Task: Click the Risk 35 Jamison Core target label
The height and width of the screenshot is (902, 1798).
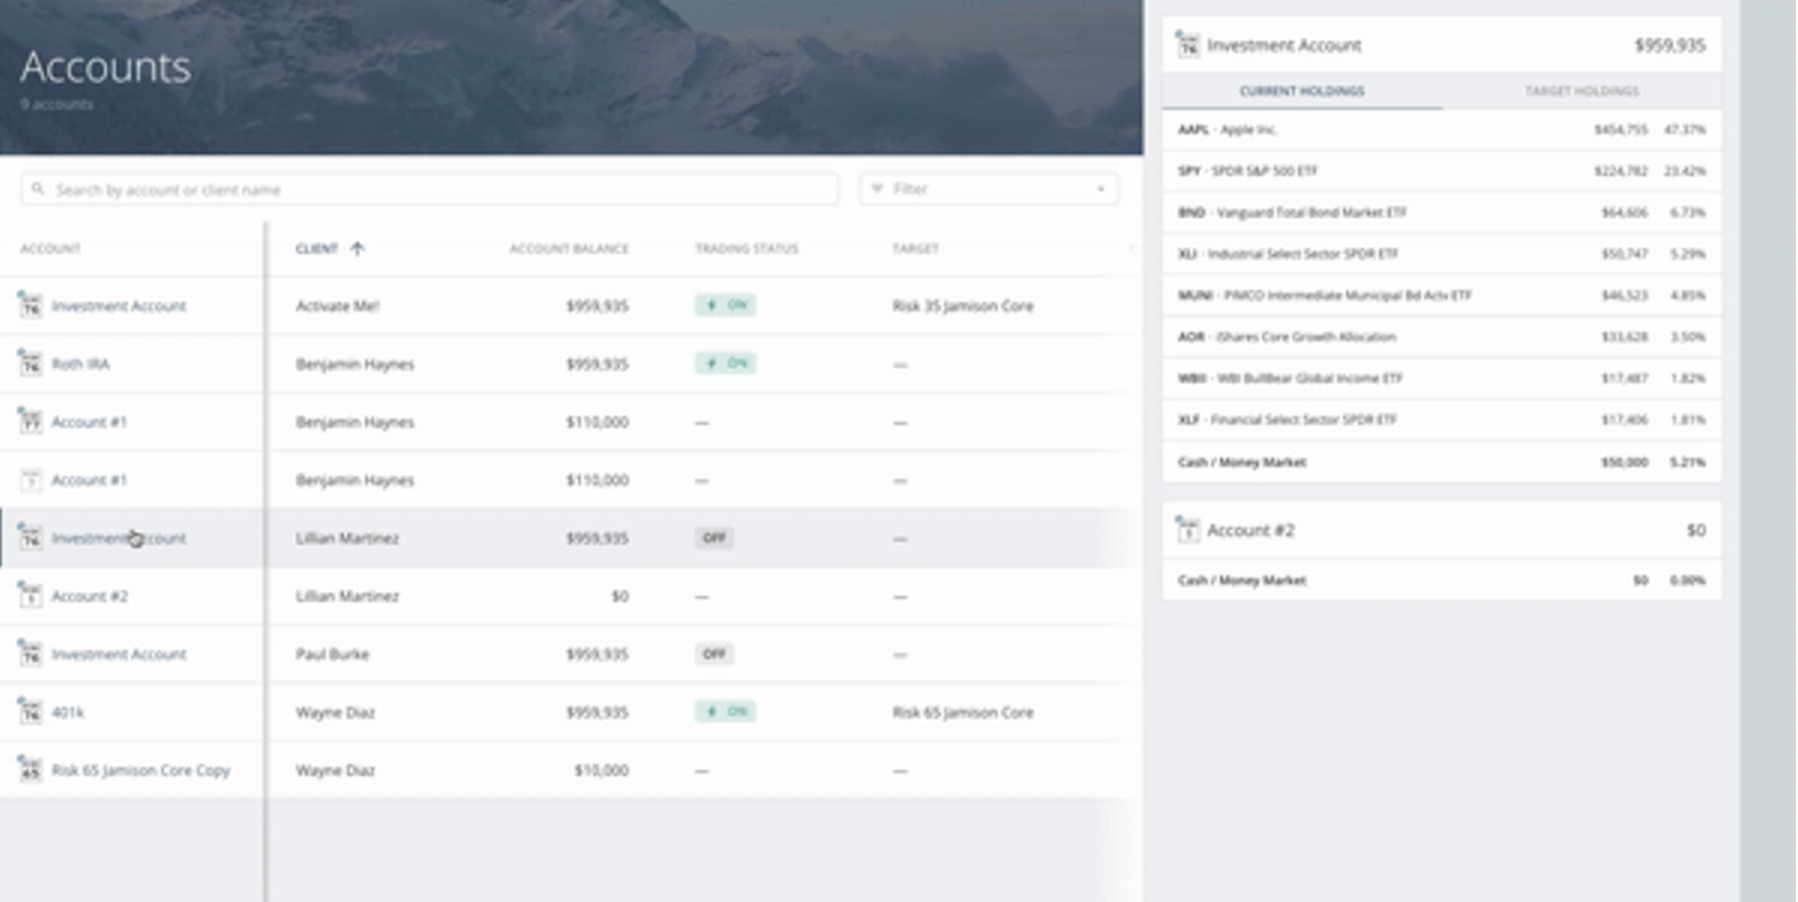Action: 965,306
